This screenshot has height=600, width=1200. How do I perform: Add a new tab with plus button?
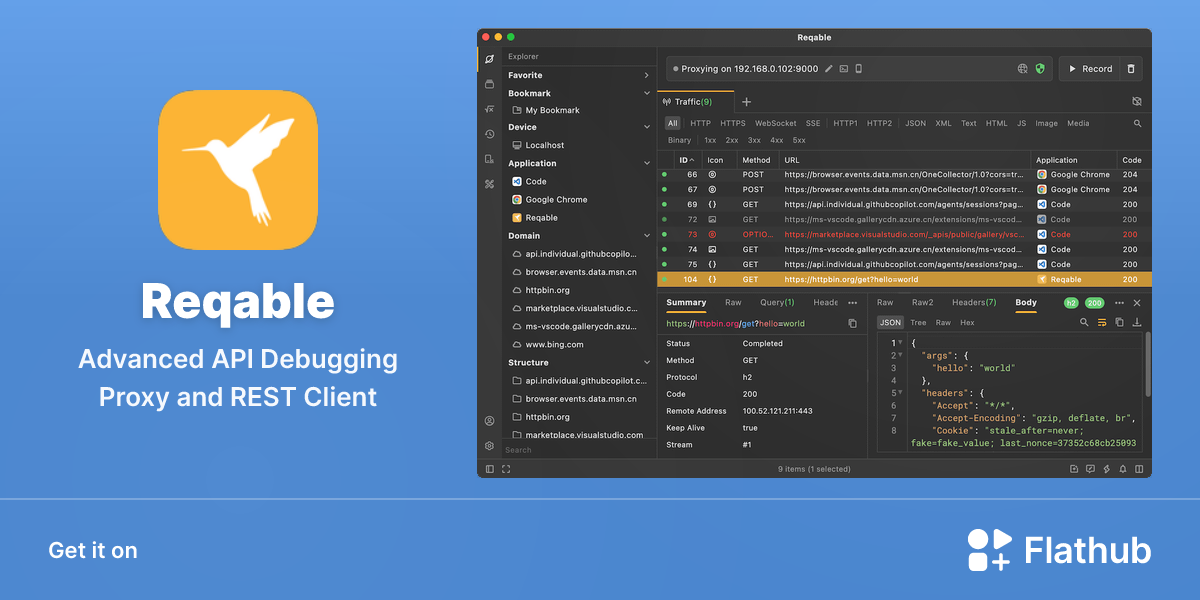point(746,102)
